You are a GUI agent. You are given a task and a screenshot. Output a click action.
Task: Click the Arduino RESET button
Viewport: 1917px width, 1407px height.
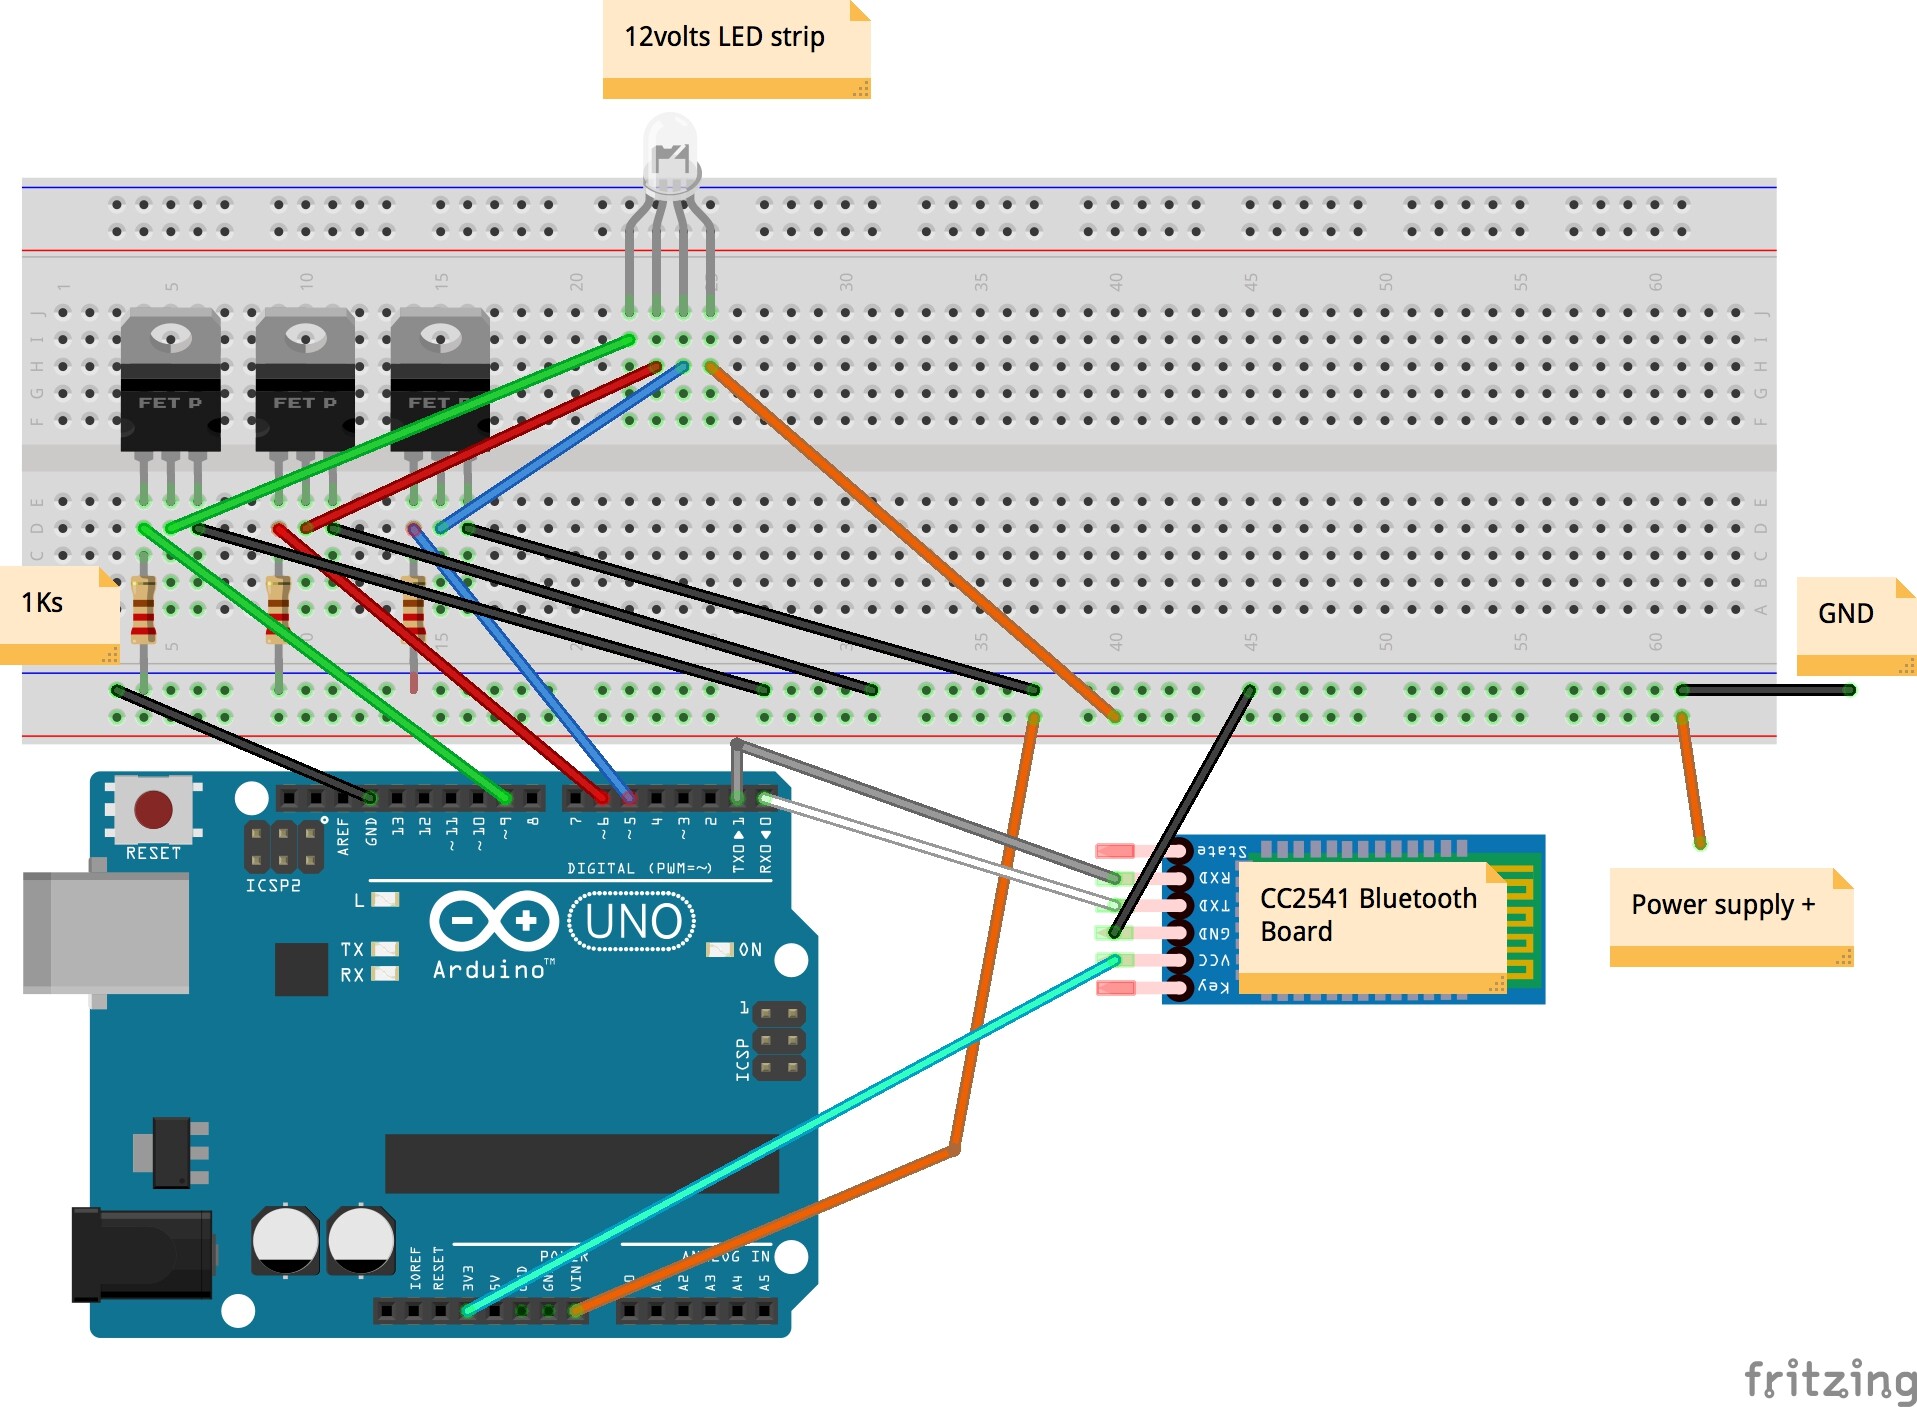point(153,810)
